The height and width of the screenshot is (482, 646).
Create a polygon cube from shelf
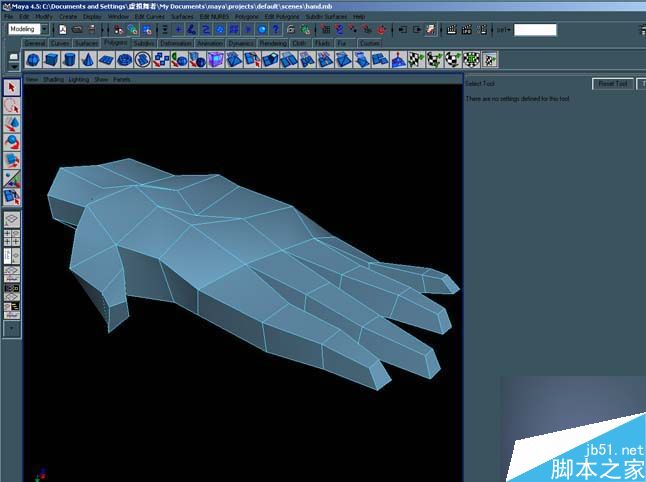coord(51,59)
